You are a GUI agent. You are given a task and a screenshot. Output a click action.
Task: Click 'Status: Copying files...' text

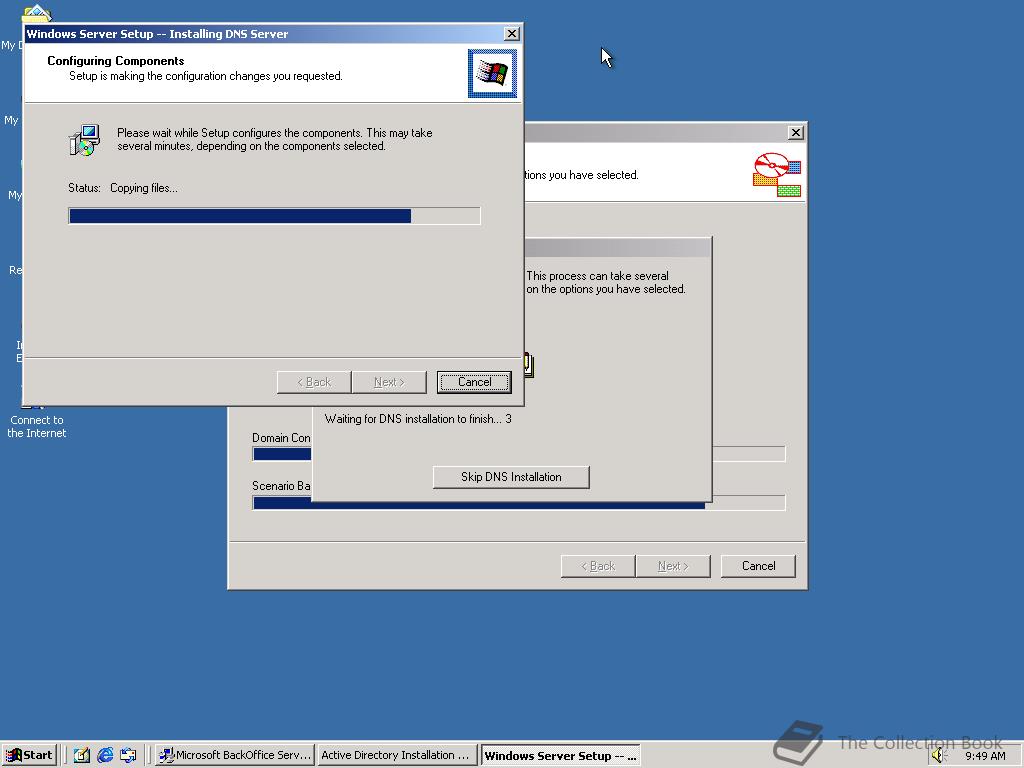pos(123,188)
